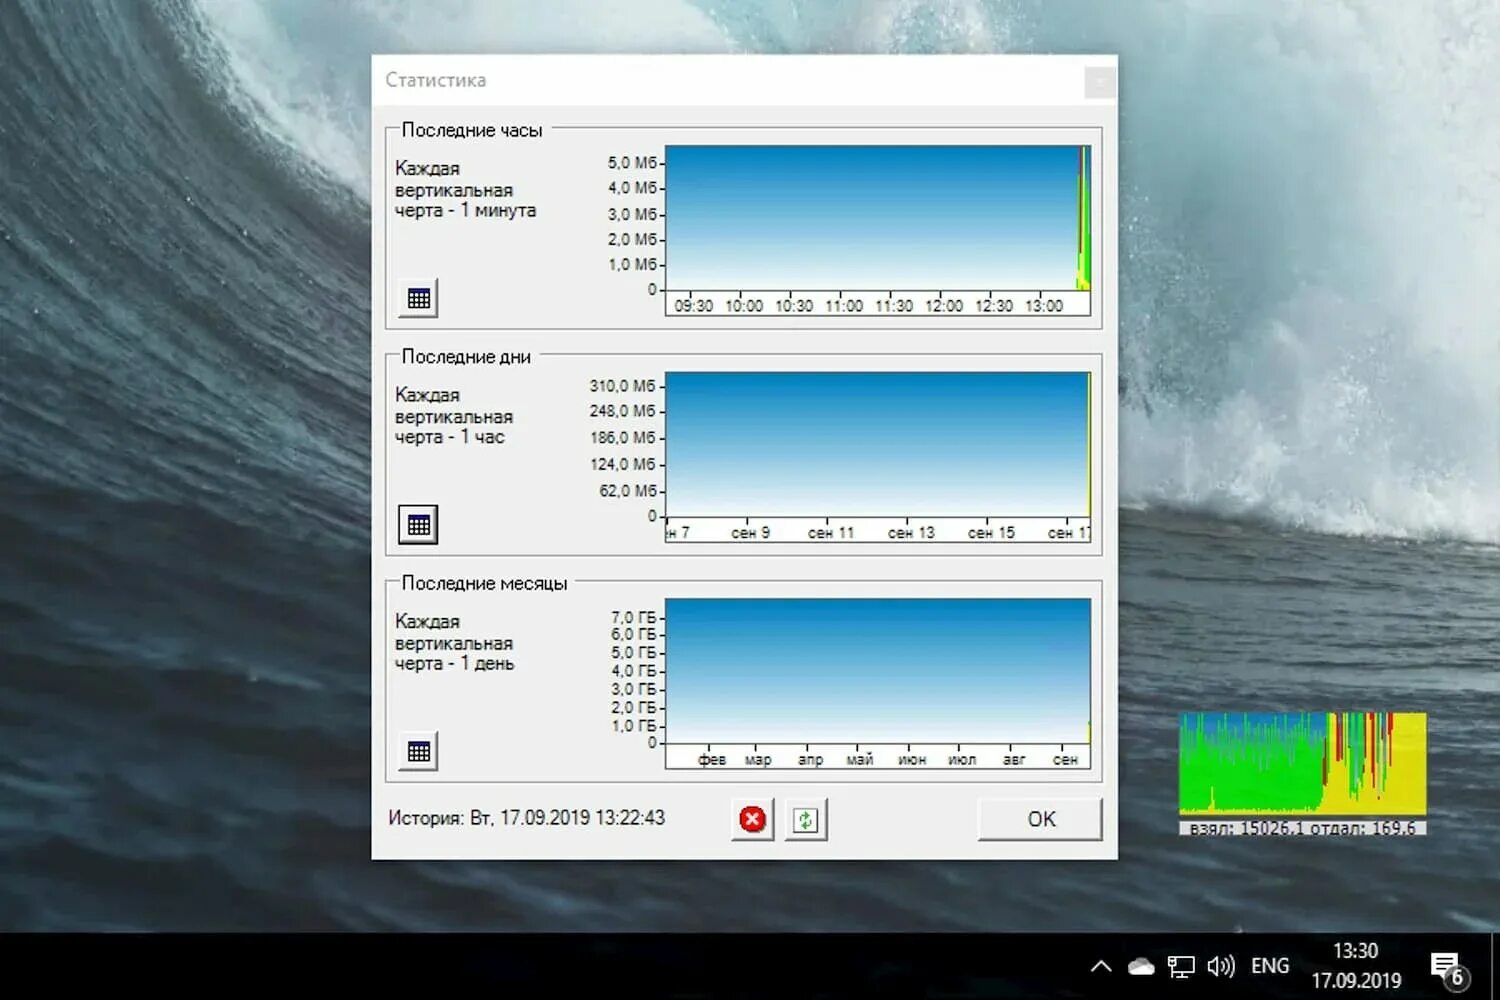Click the '13:00' label on the hourly graph
Viewport: 1500px width, 1000px height.
click(x=1044, y=306)
